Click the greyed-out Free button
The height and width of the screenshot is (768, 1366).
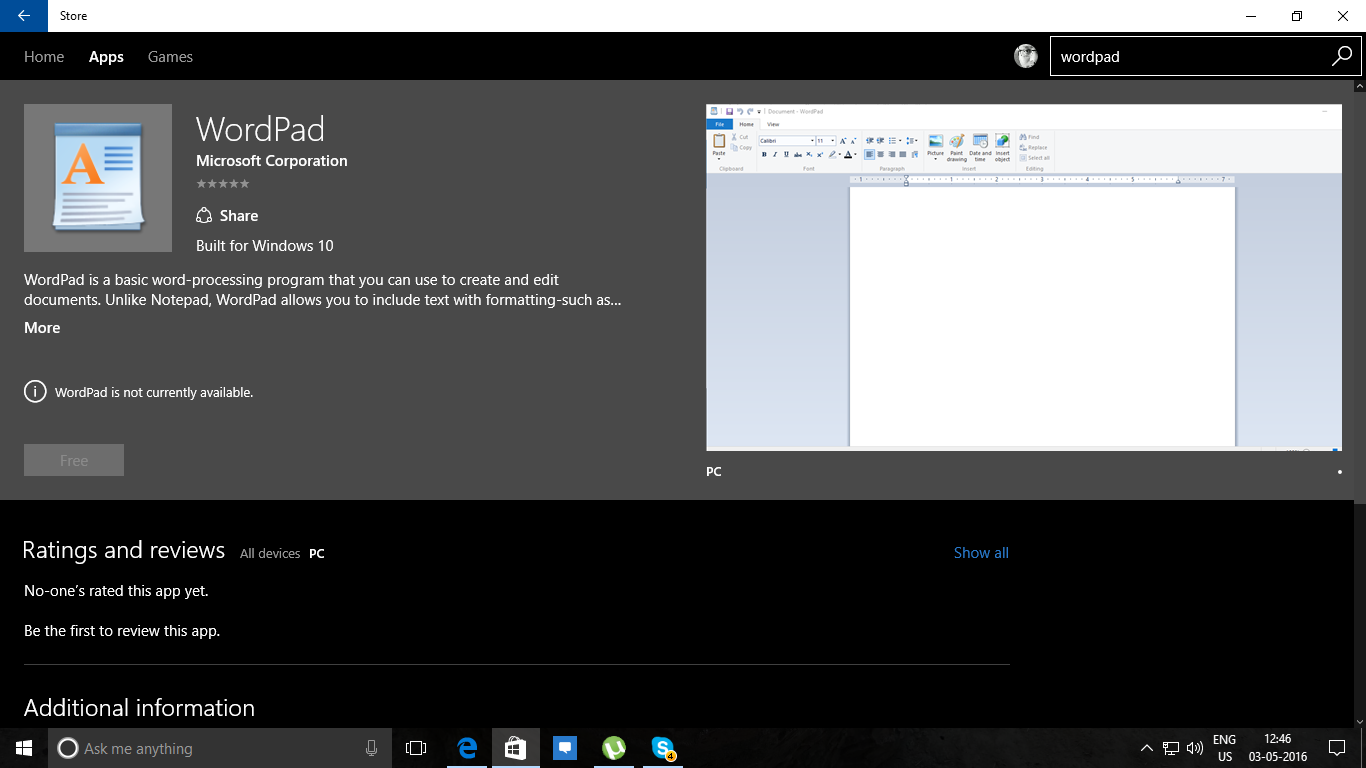[x=74, y=460]
